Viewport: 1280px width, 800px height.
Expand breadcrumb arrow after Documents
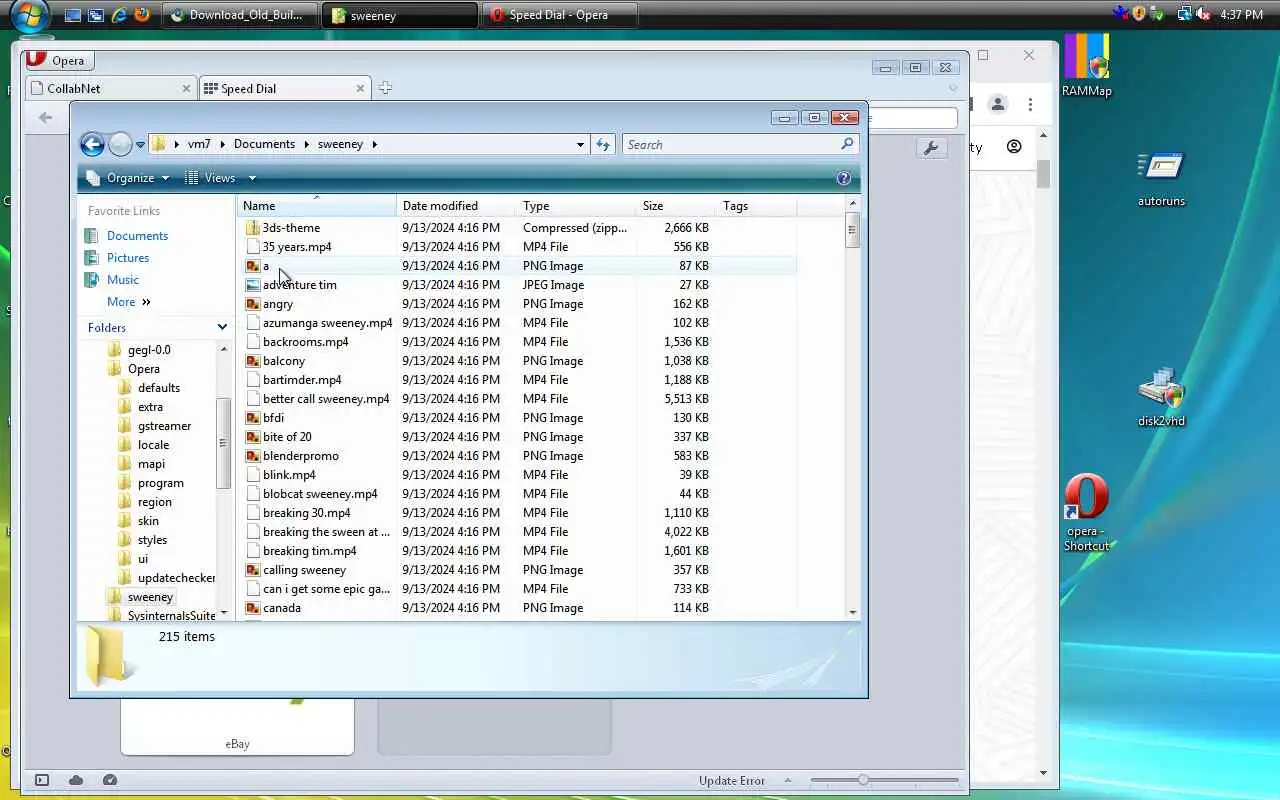tap(306, 144)
